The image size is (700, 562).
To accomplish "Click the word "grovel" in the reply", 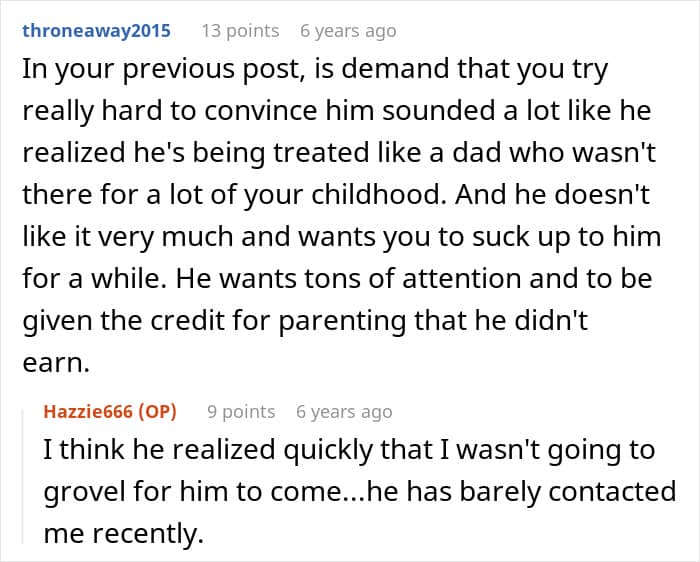I will [84, 492].
